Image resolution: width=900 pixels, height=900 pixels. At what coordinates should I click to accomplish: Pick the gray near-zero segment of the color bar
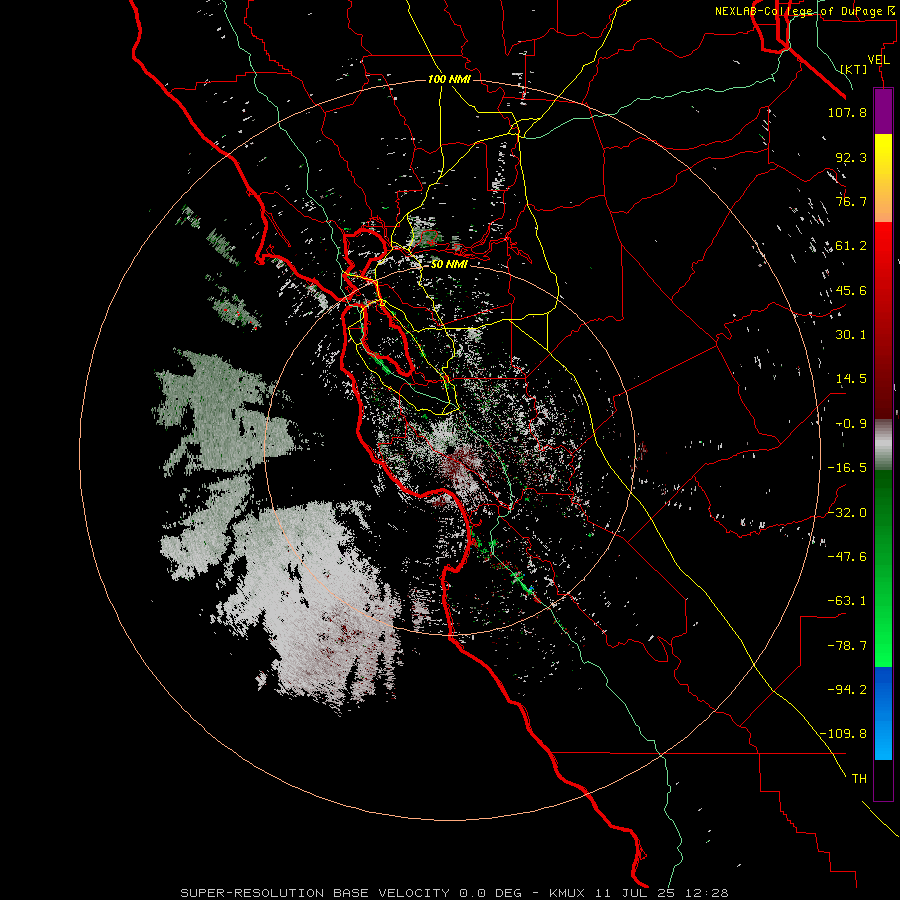tap(883, 445)
